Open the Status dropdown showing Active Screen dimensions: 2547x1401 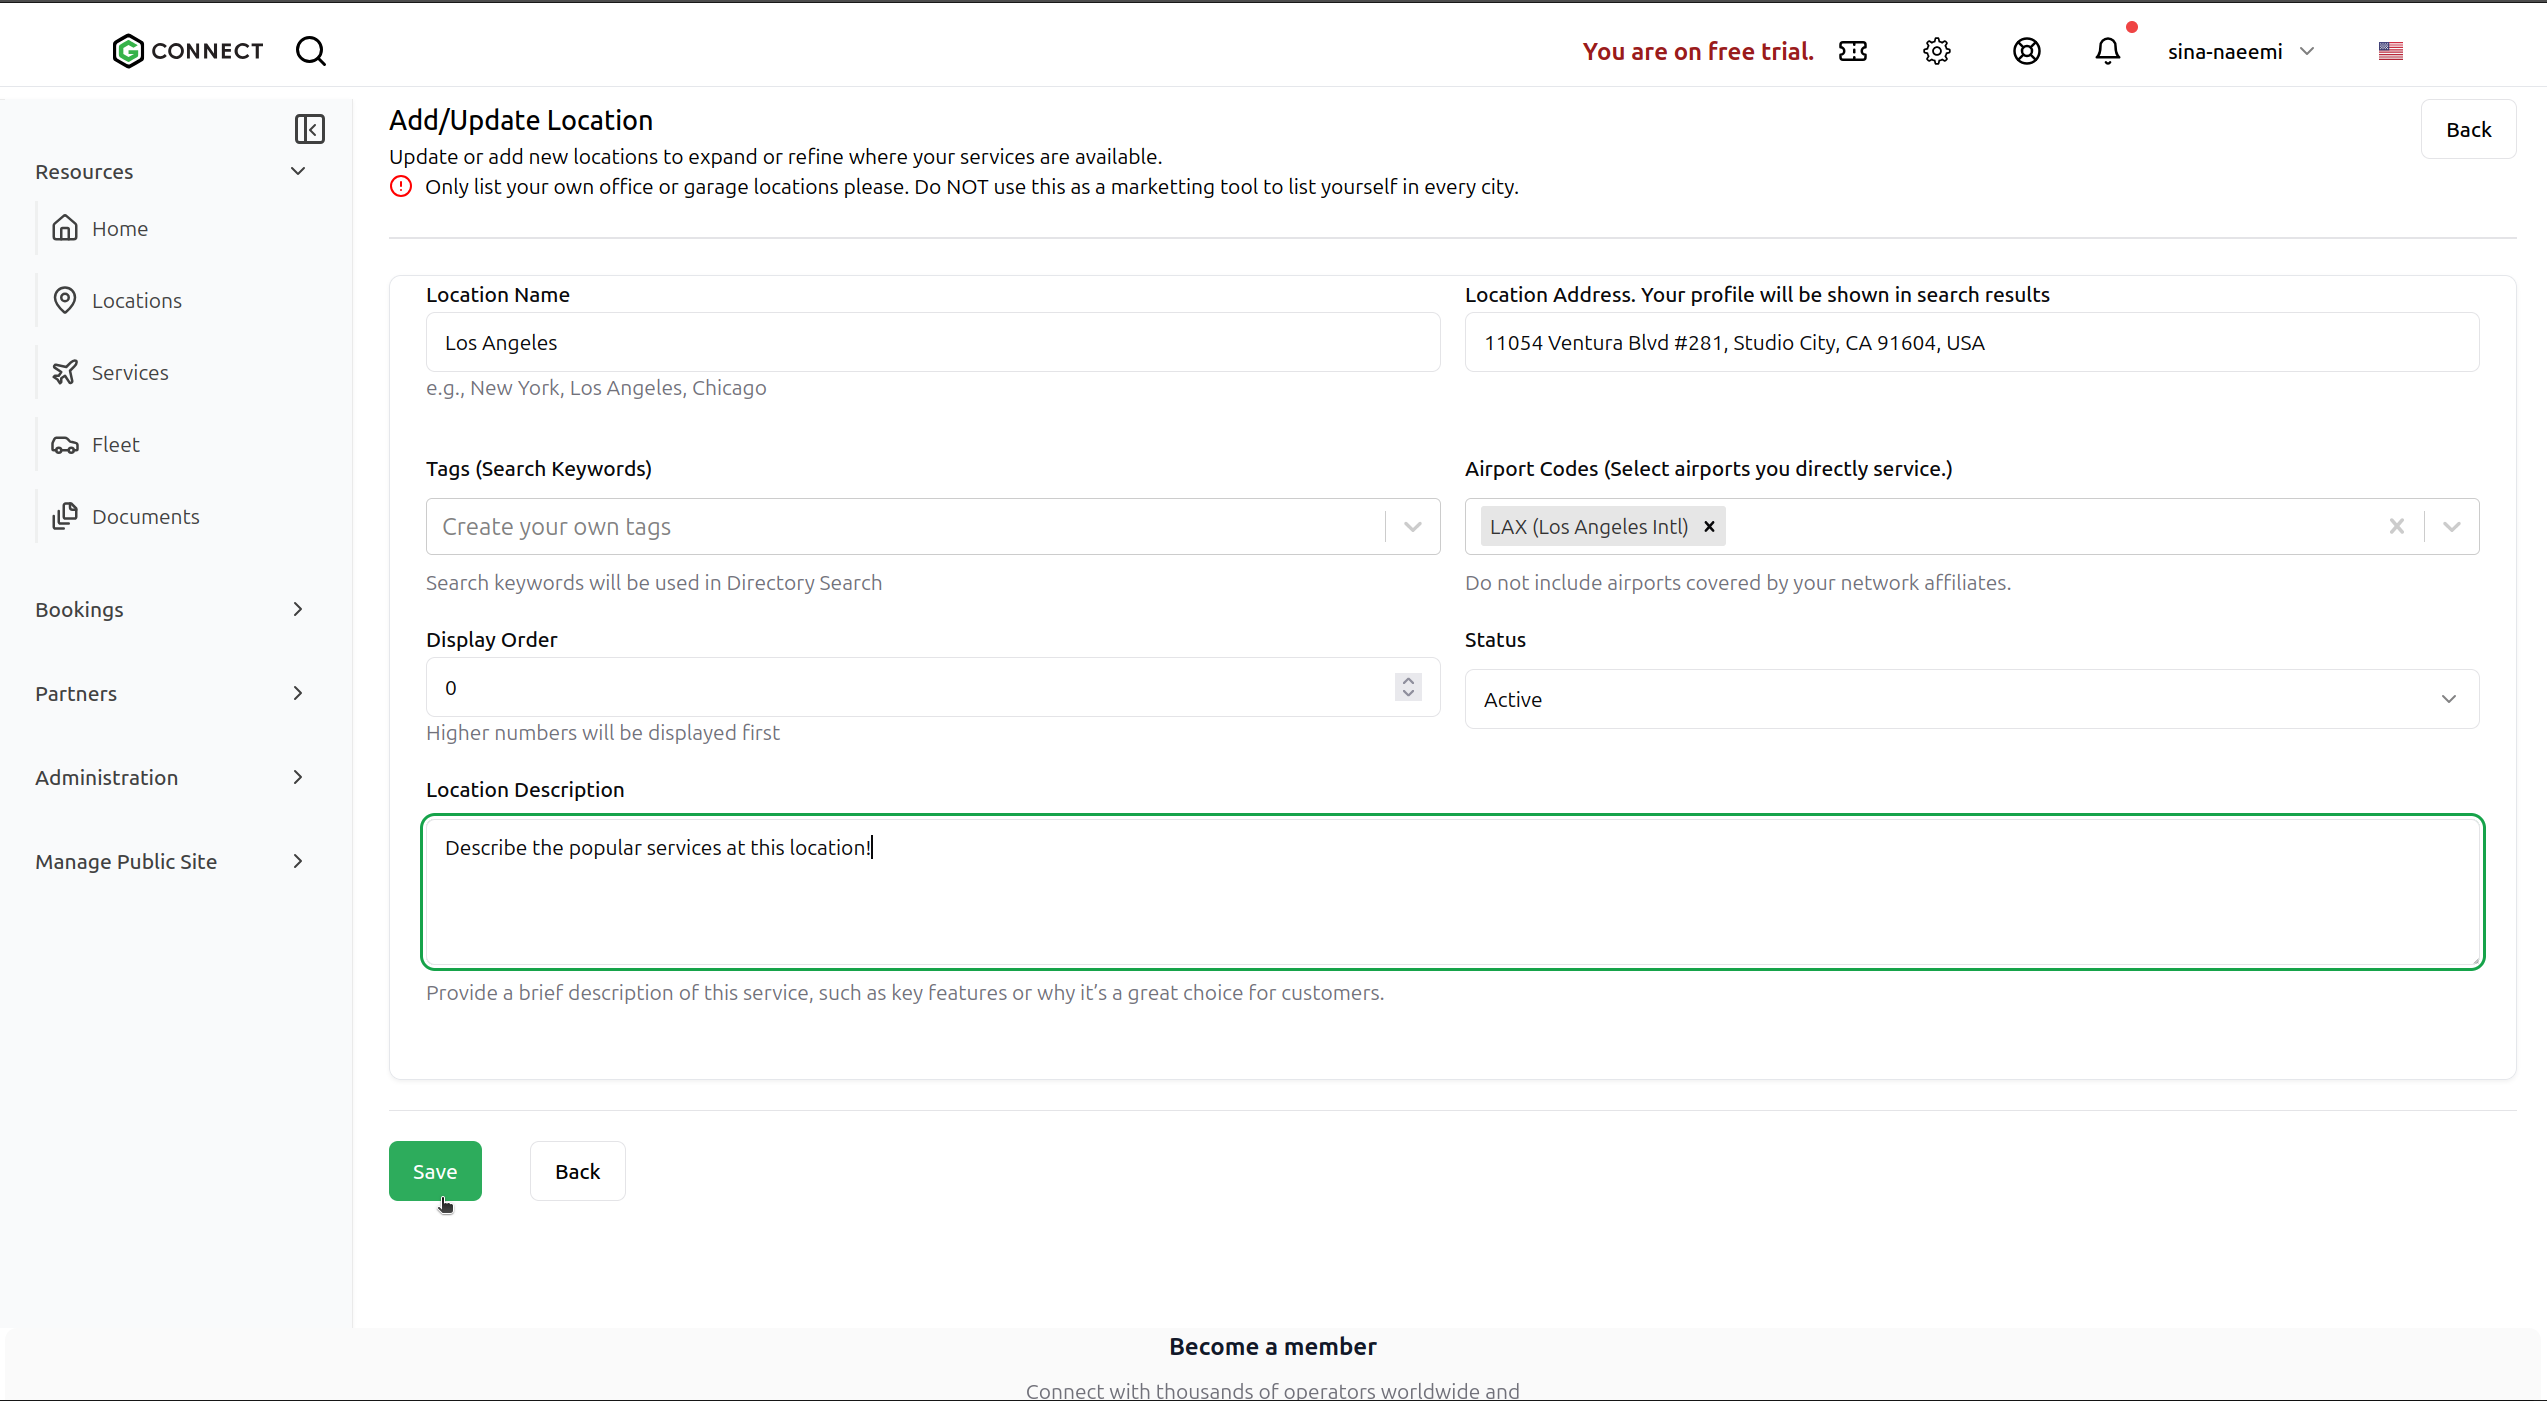1971,699
